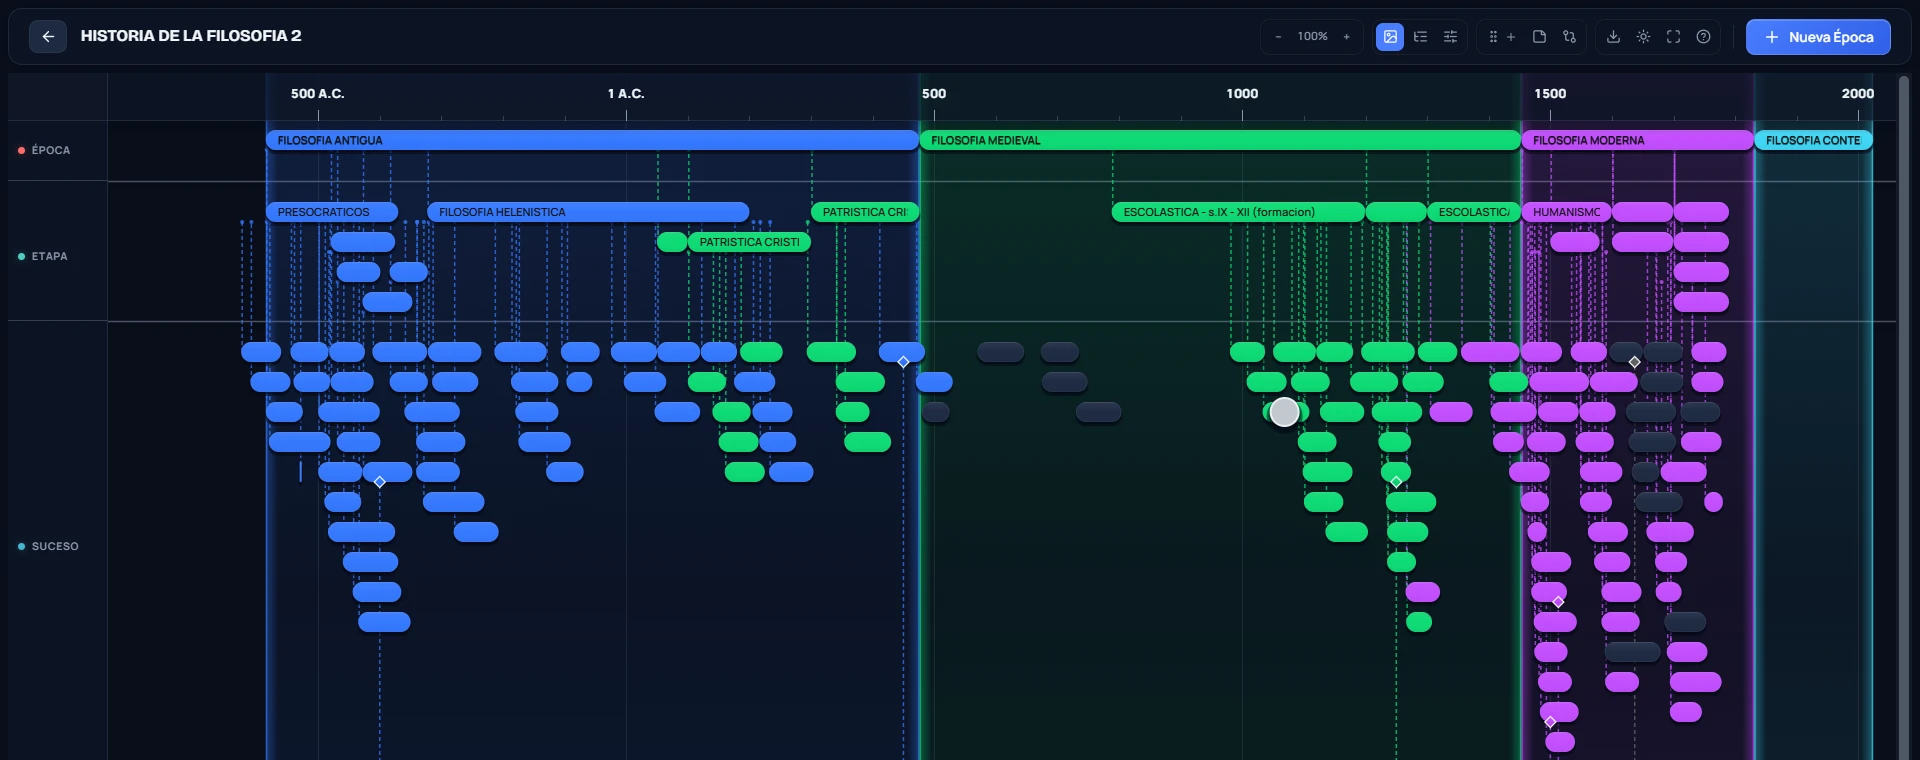The height and width of the screenshot is (760, 1920).
Task: Click the small plus add icon
Action: tap(1511, 37)
